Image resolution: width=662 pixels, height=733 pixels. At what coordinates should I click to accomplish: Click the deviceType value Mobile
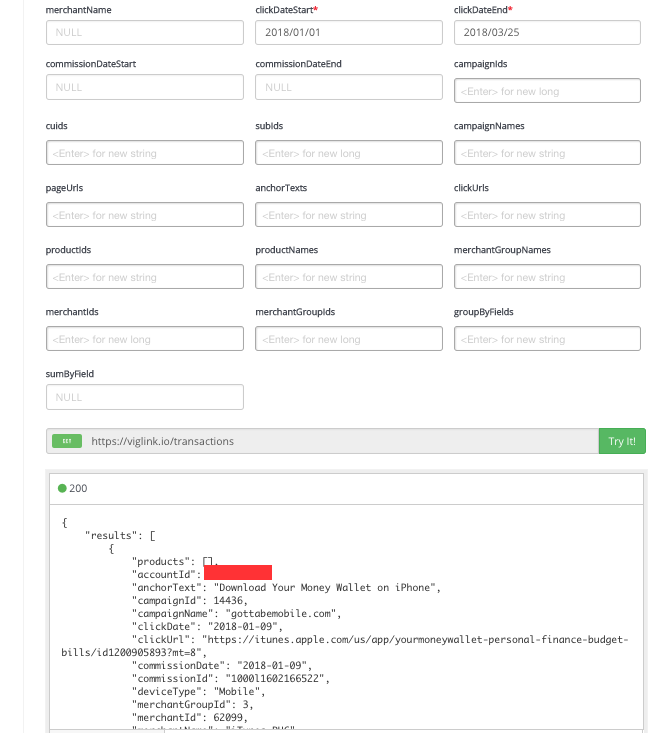[x=237, y=691]
